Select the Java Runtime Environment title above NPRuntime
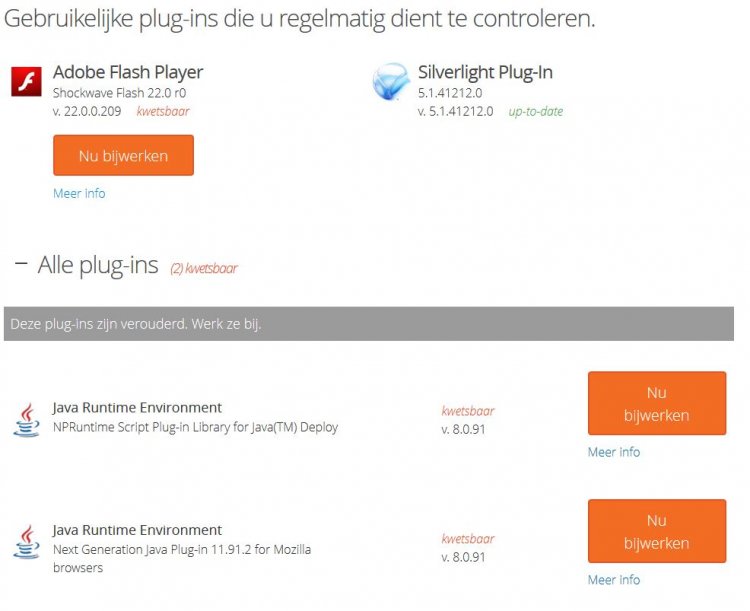Image resolution: width=750 pixels, height=611 pixels. (137, 407)
